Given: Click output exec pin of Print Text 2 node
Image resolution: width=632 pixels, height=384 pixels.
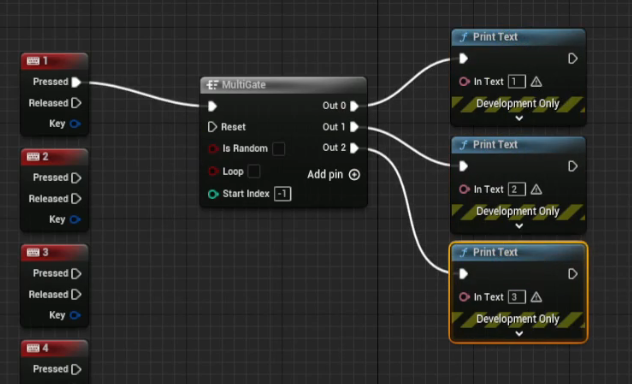Looking at the screenshot, I should tap(573, 166).
